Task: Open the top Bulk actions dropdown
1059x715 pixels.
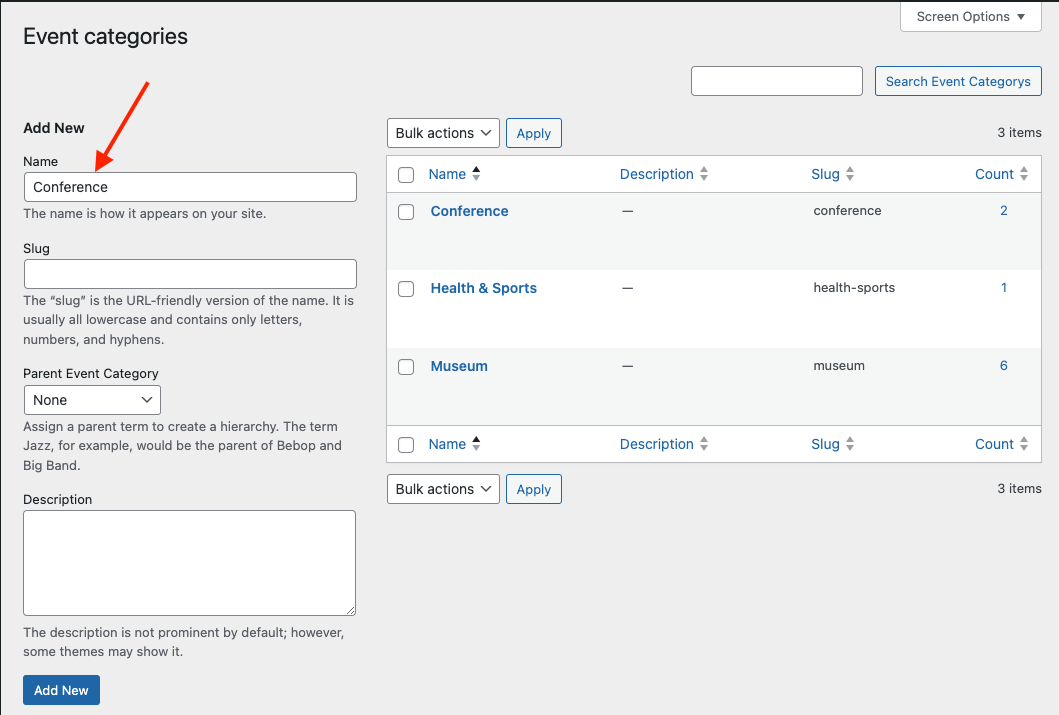Action: coord(443,133)
